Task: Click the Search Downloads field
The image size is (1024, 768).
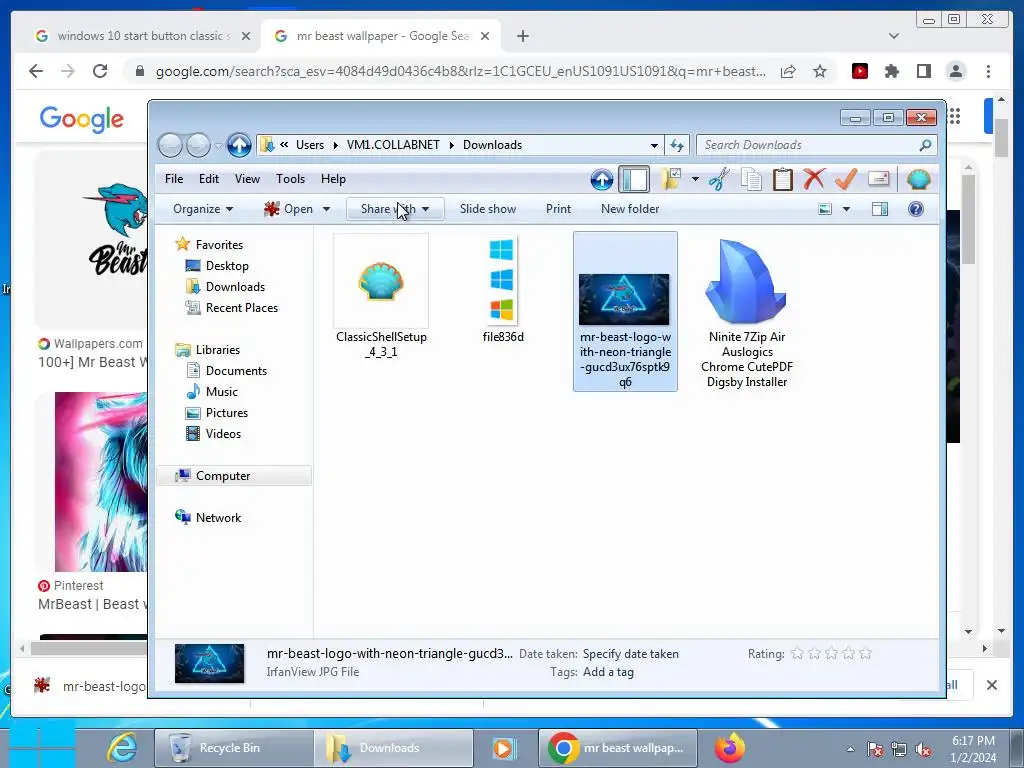Action: [x=816, y=145]
